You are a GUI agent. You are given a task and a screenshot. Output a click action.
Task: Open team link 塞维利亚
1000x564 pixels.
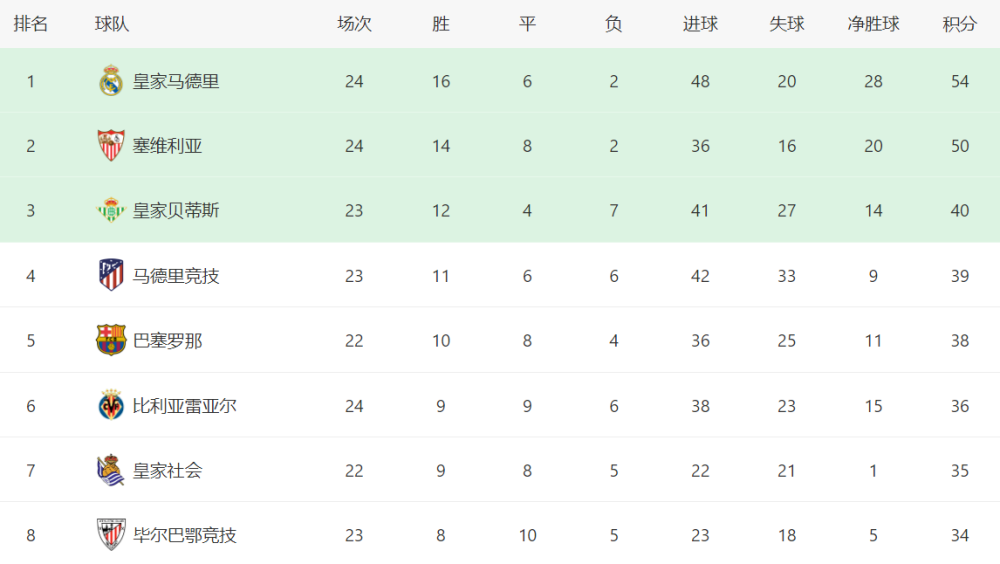(167, 146)
